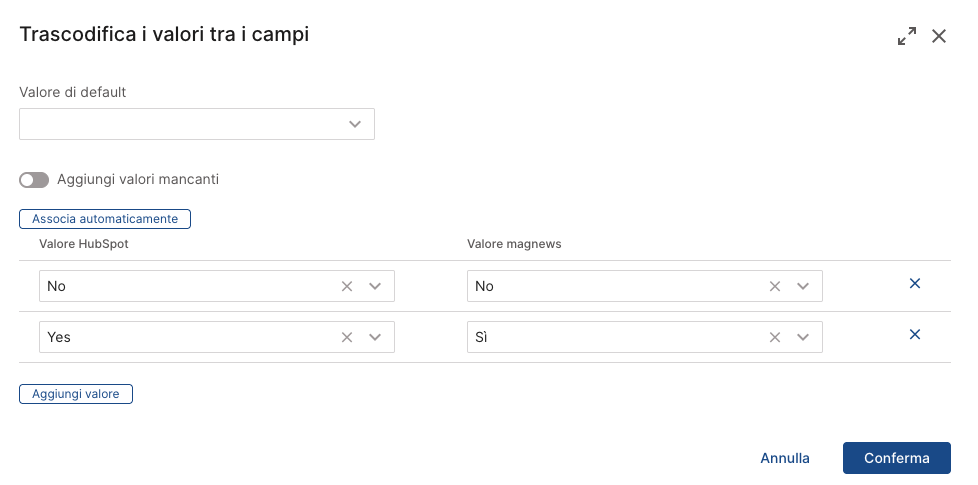Delete the No mapping row
978x485 pixels.
tap(914, 284)
